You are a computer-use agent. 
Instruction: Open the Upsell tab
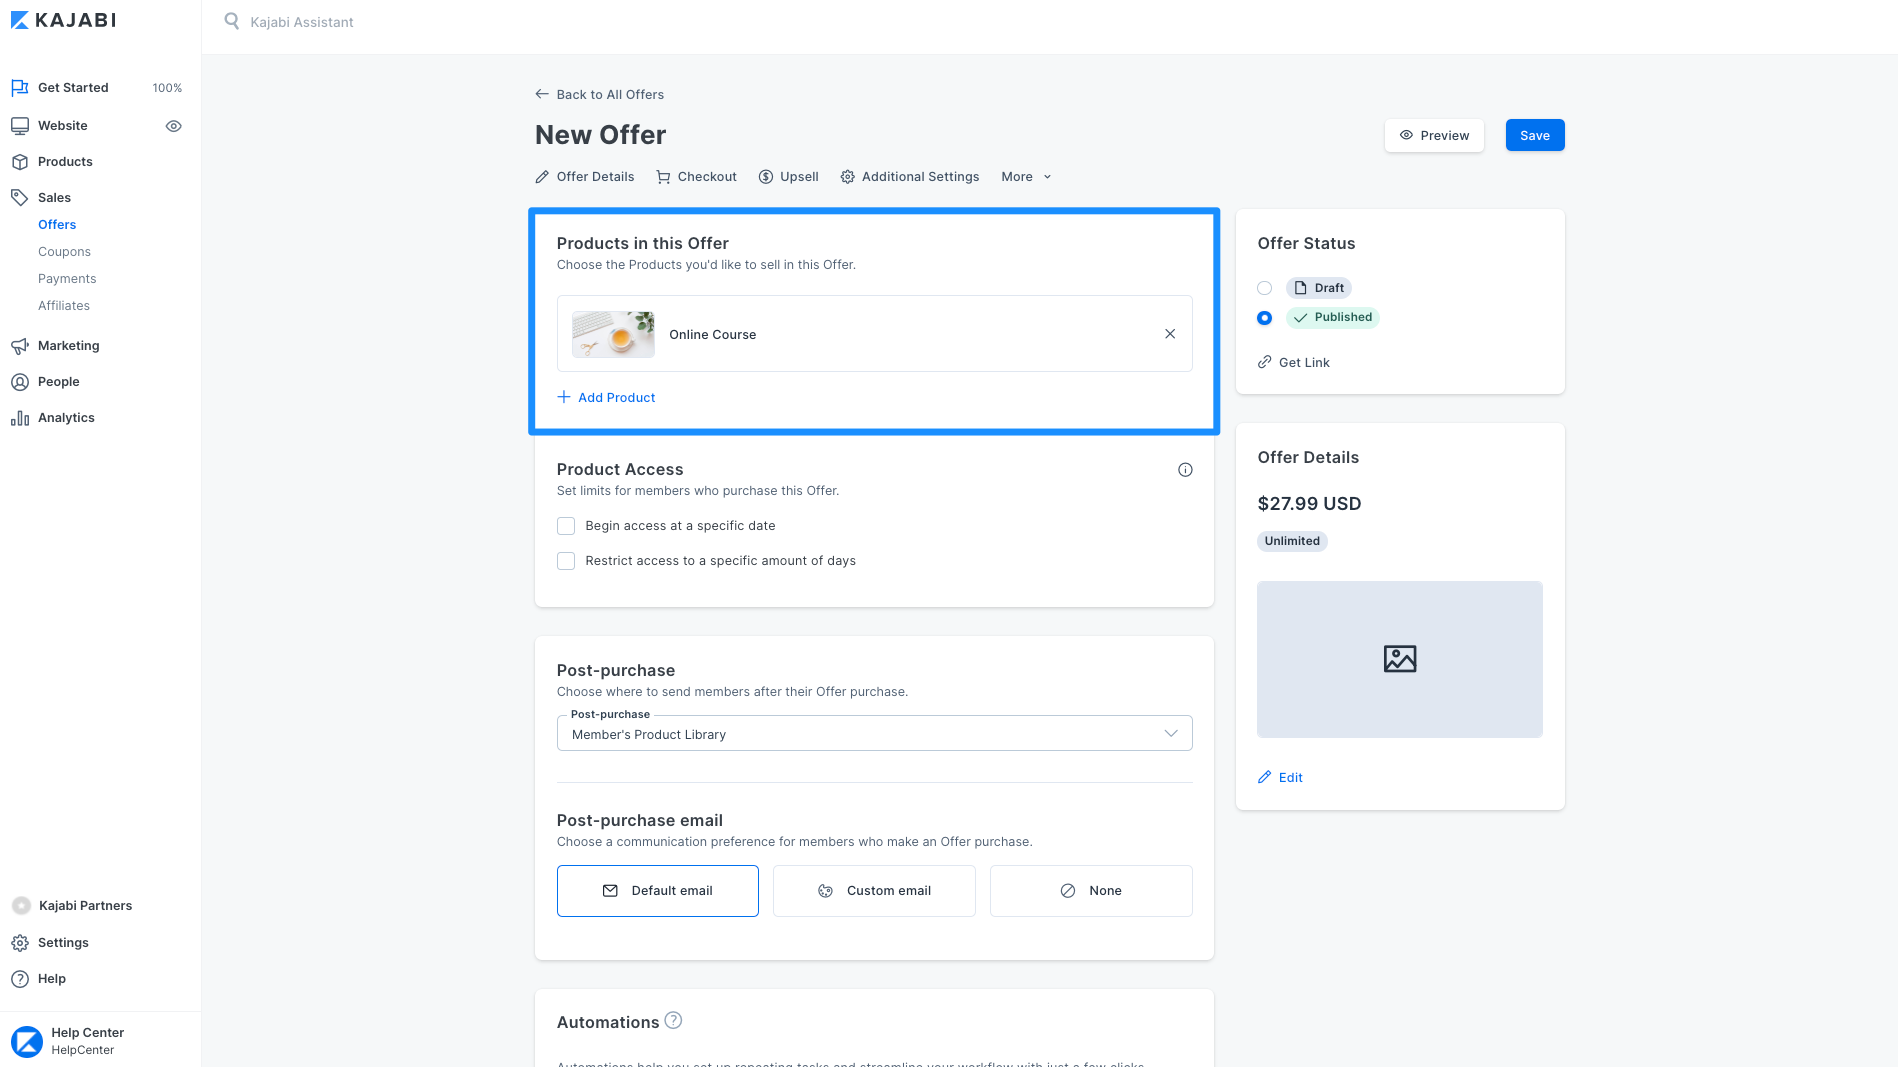(x=789, y=177)
